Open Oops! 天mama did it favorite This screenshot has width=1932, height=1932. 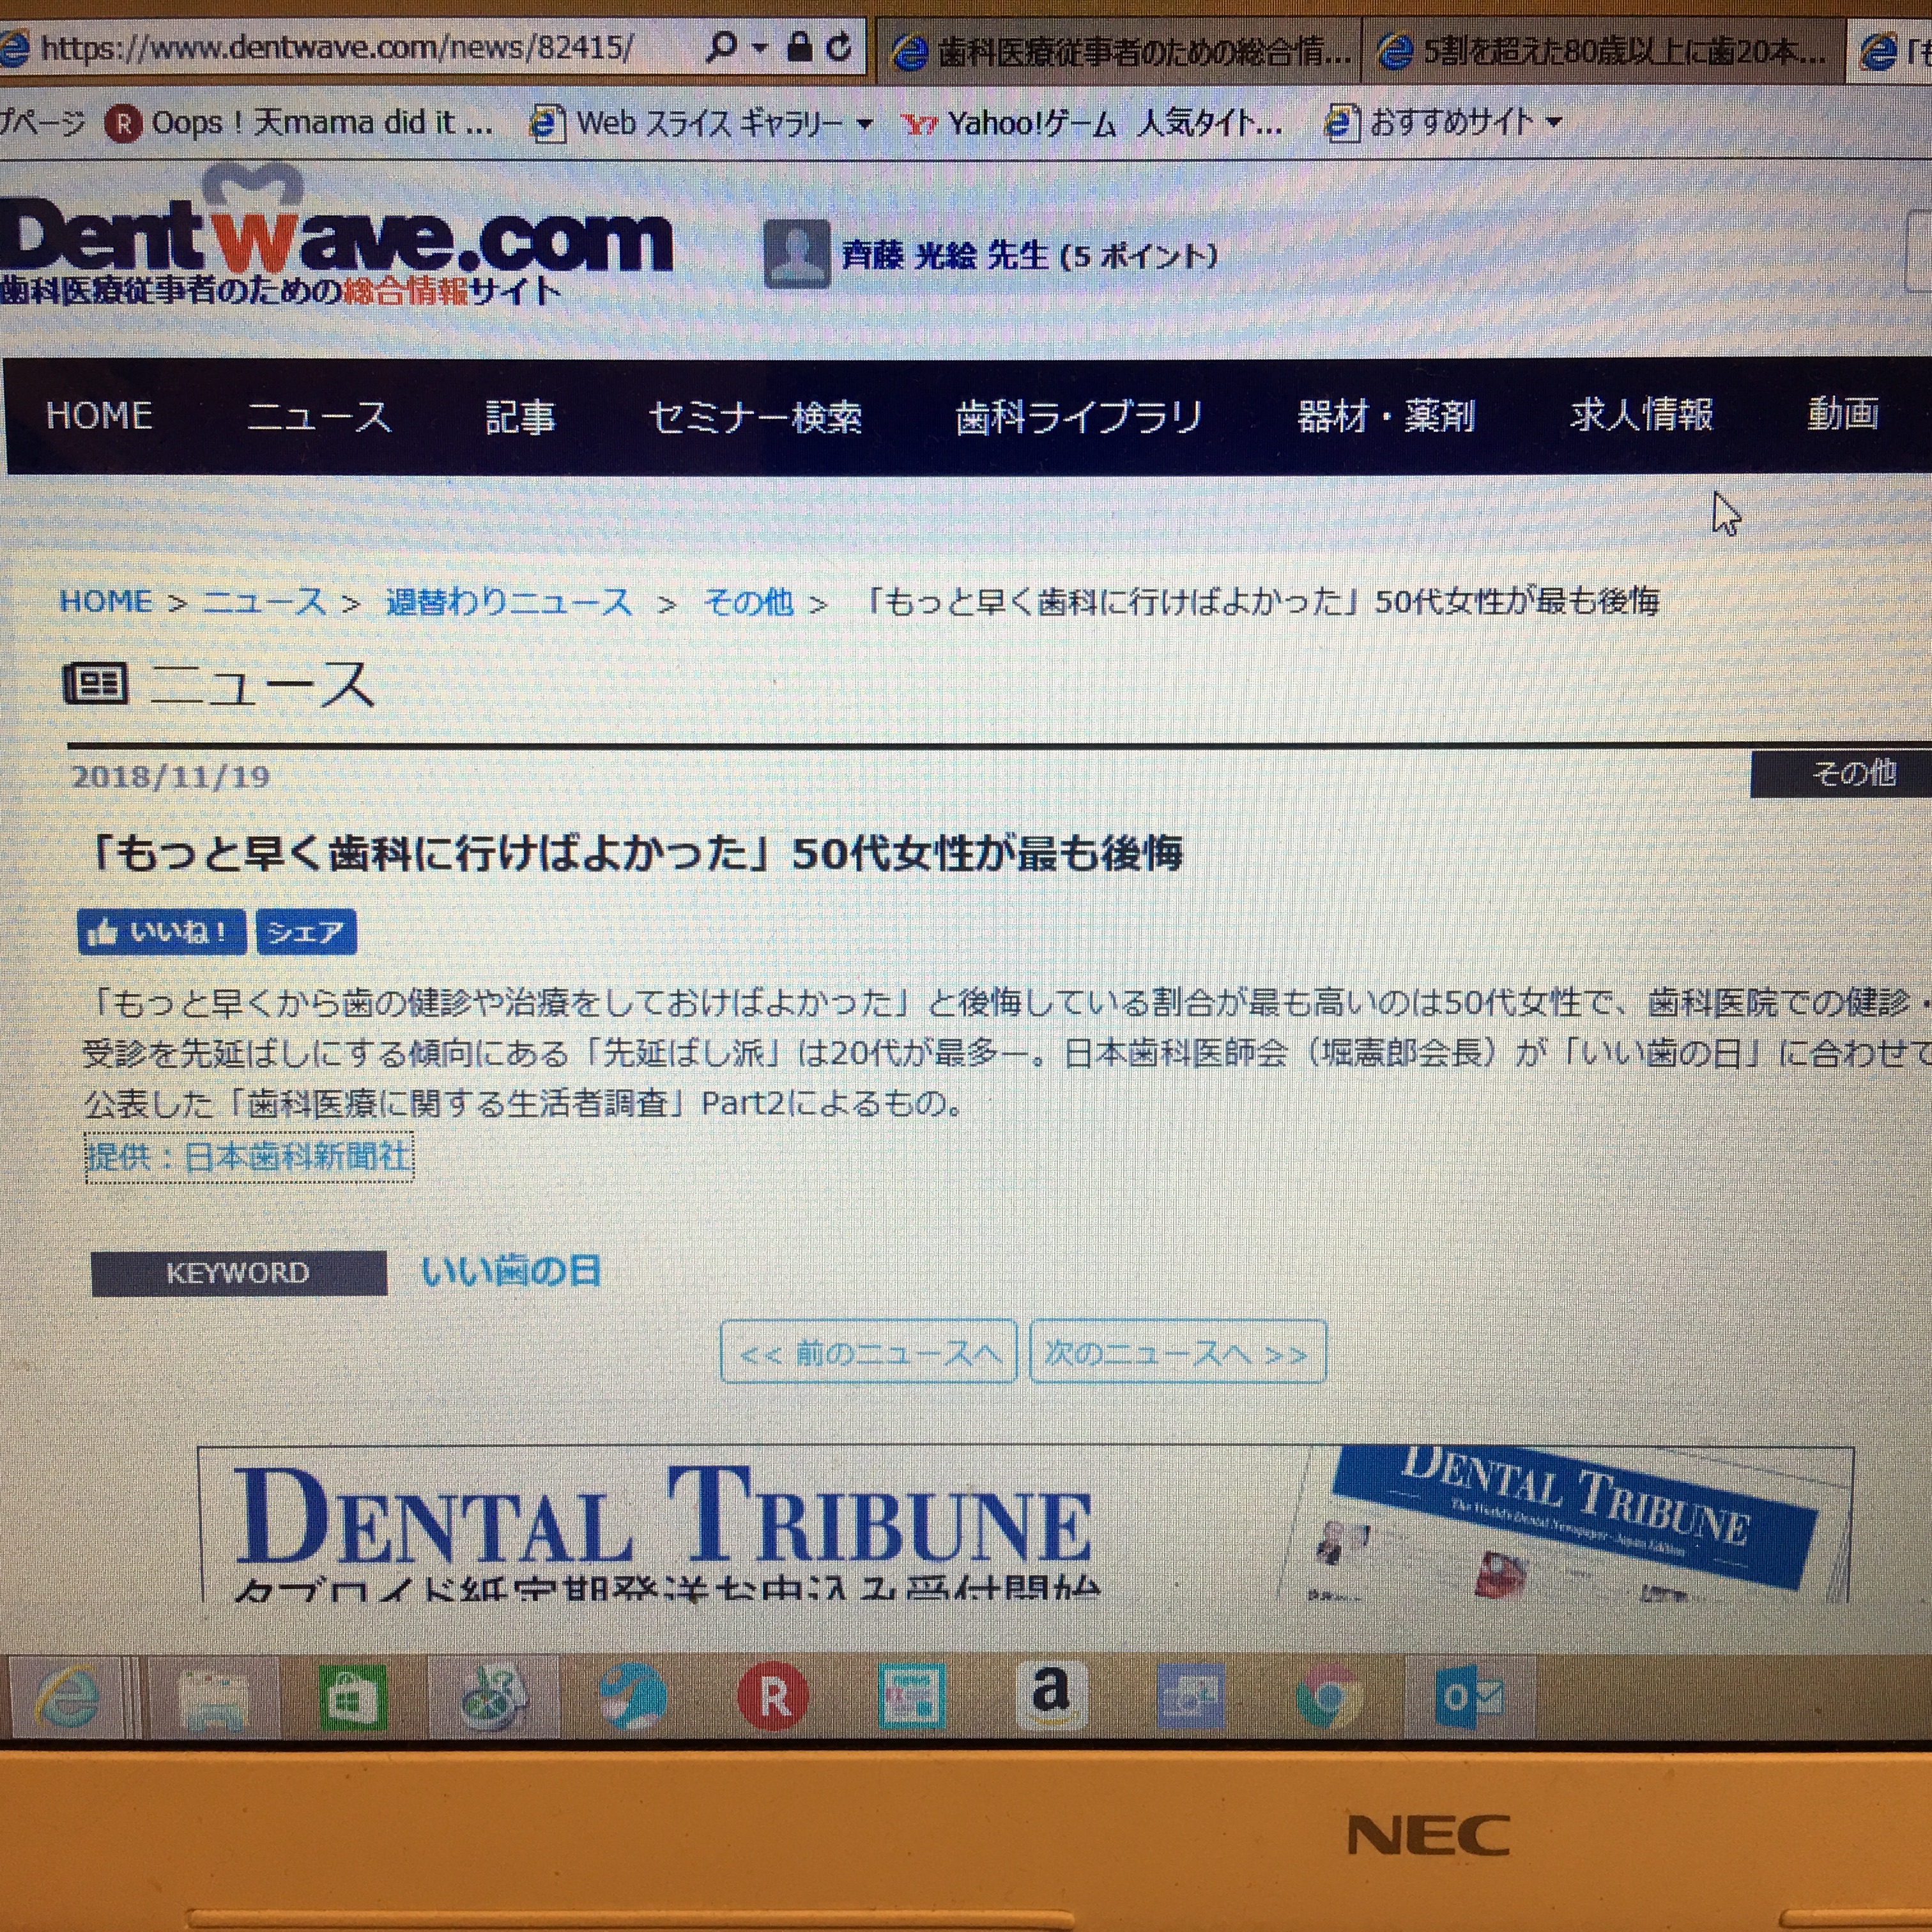click(x=298, y=123)
